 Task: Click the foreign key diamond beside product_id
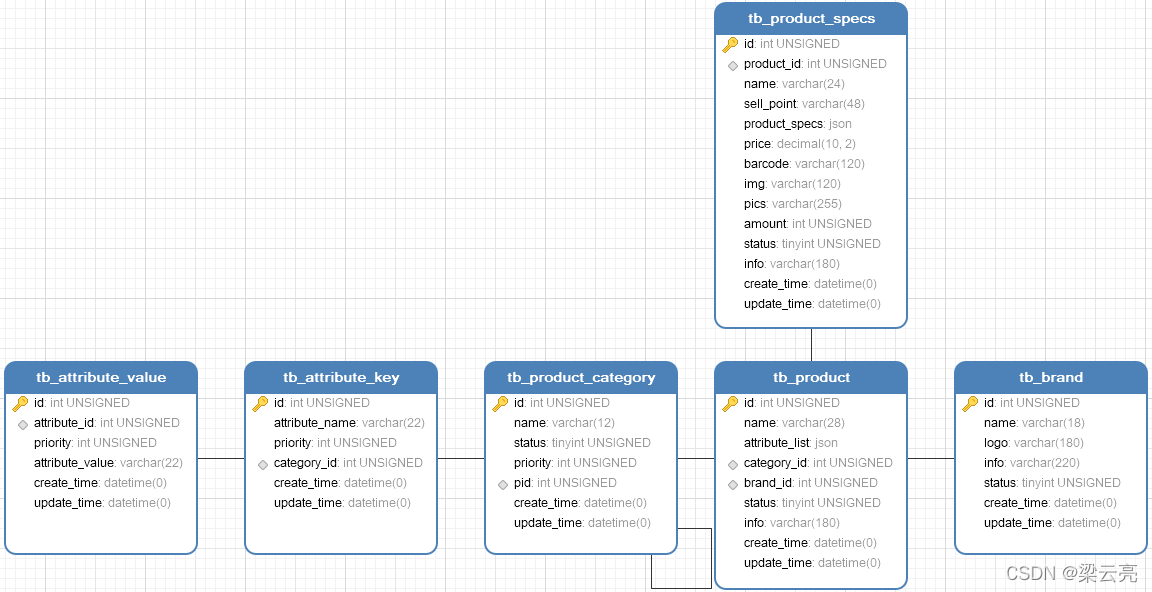click(x=732, y=65)
